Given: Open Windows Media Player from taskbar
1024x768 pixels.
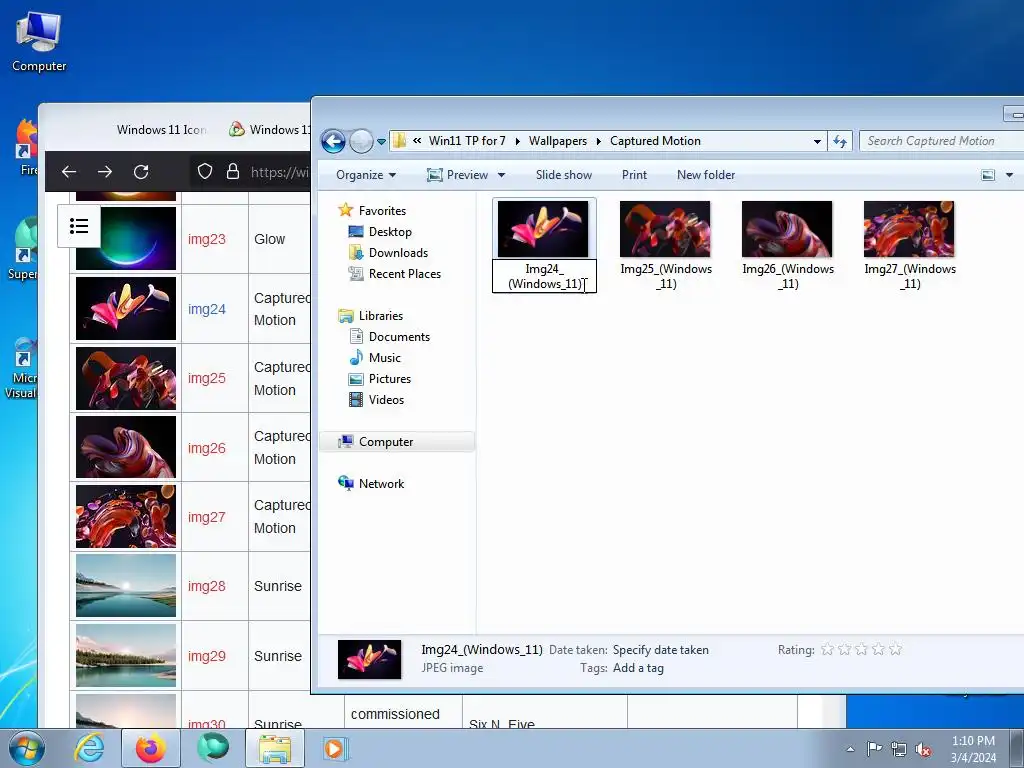Looking at the screenshot, I should (x=336, y=748).
